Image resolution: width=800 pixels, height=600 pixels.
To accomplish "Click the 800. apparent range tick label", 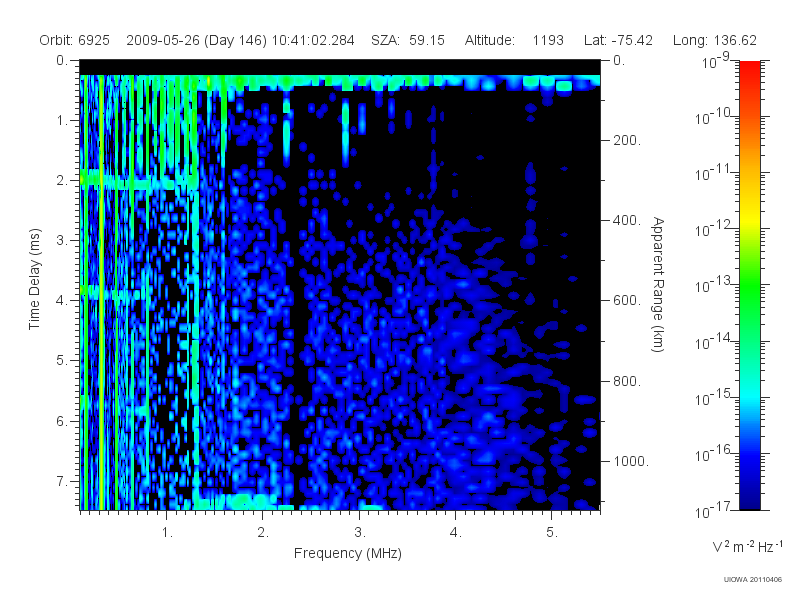I will (627, 381).
